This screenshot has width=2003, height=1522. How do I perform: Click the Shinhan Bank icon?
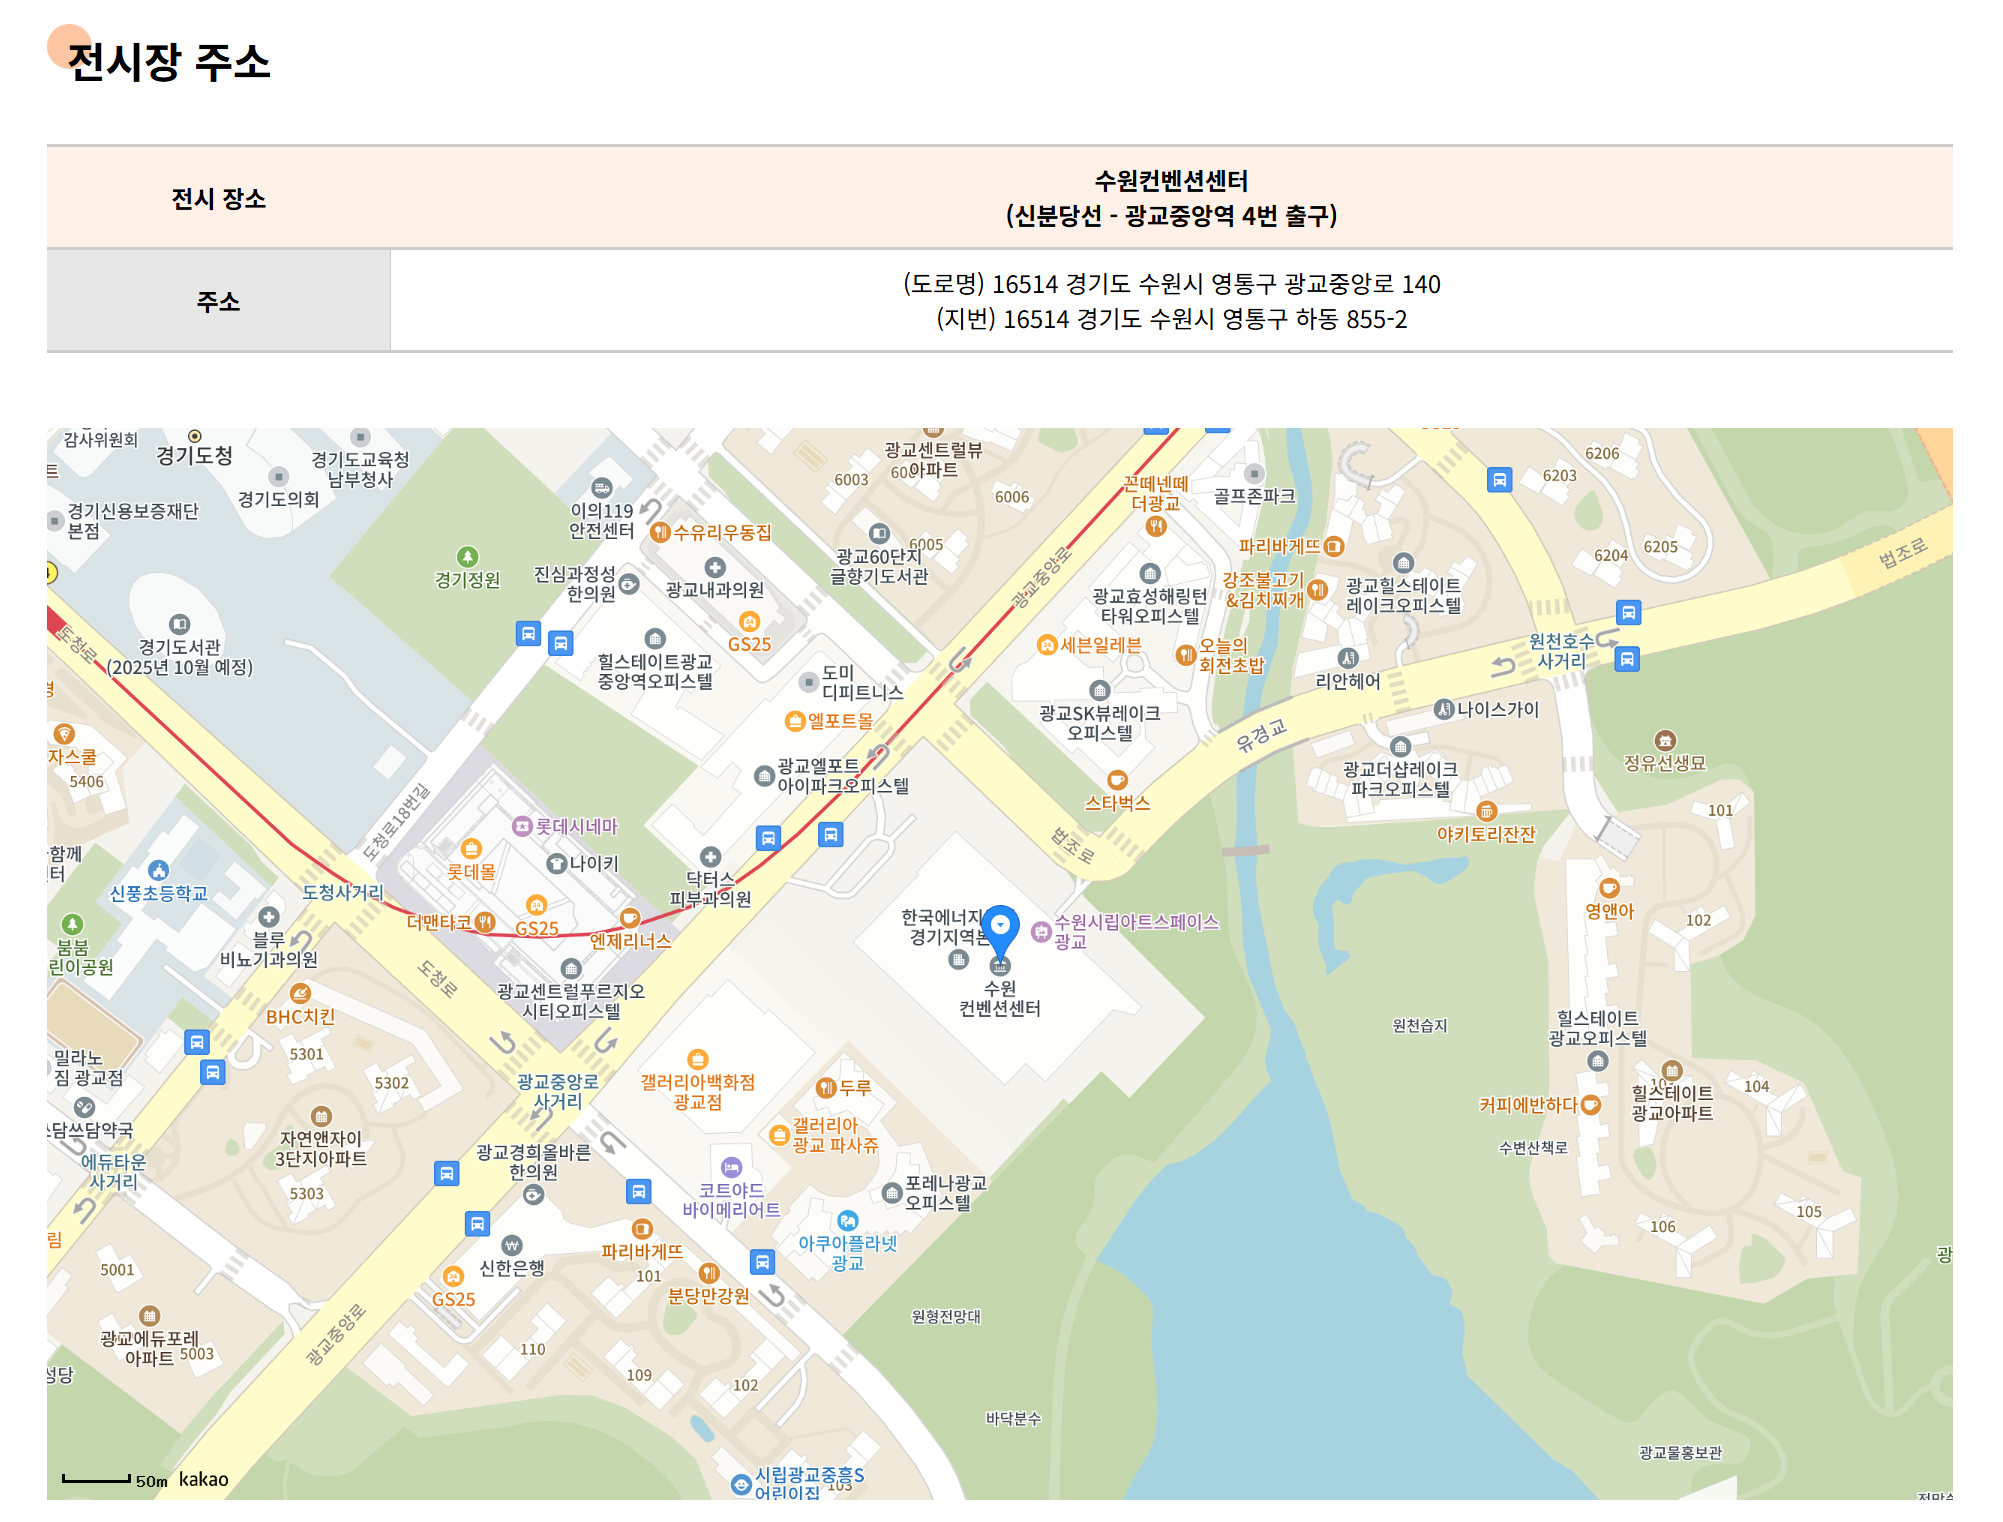pyautogui.click(x=511, y=1245)
